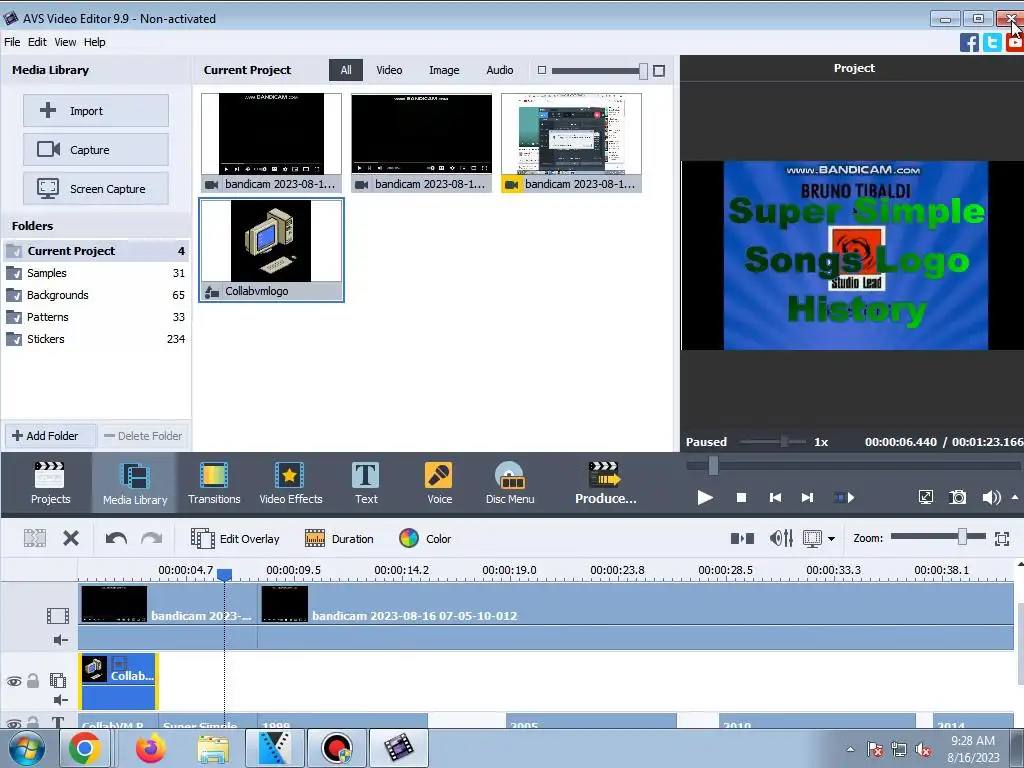Image resolution: width=1024 pixels, height=768 pixels.
Task: Click the Screen Capture button
Action: coord(96,189)
